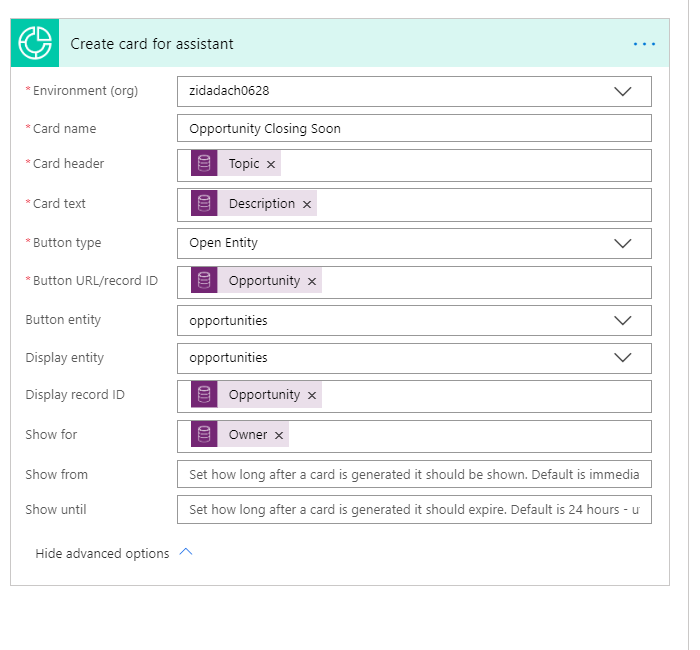Click the Create card for assistant connector icon
The width and height of the screenshot is (700, 650).
pos(34,43)
